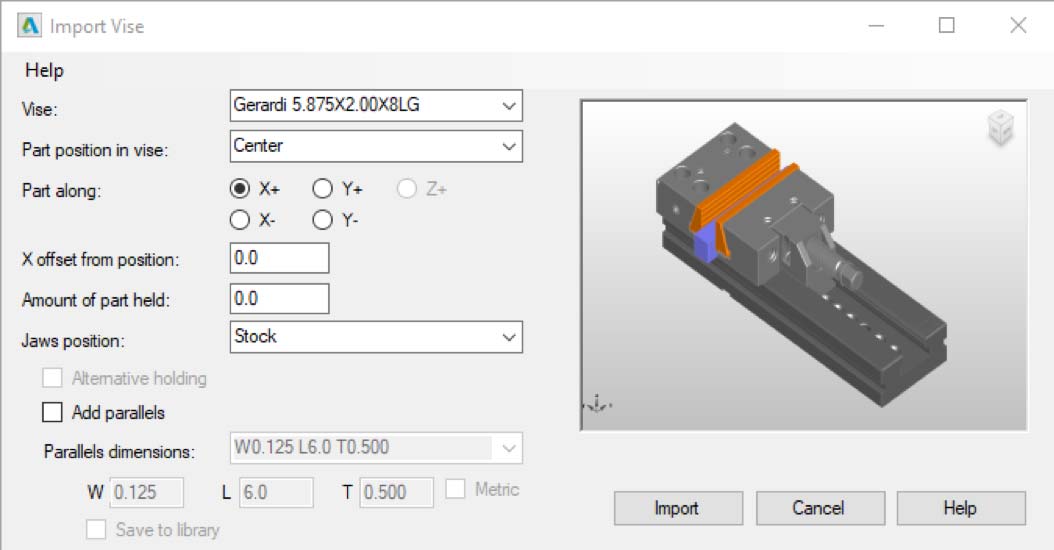
Task: Enable the Add parallels checkbox
Action: click(x=52, y=412)
